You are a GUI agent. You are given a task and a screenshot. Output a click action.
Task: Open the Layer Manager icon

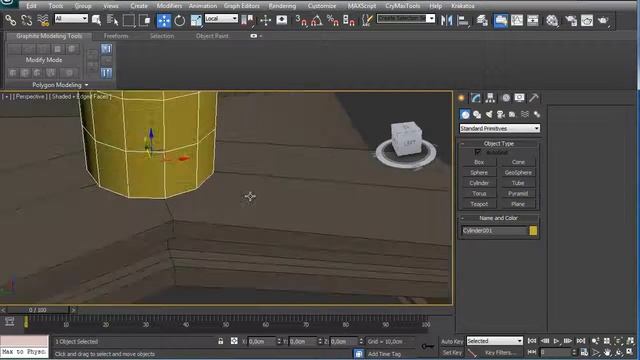click(482, 20)
